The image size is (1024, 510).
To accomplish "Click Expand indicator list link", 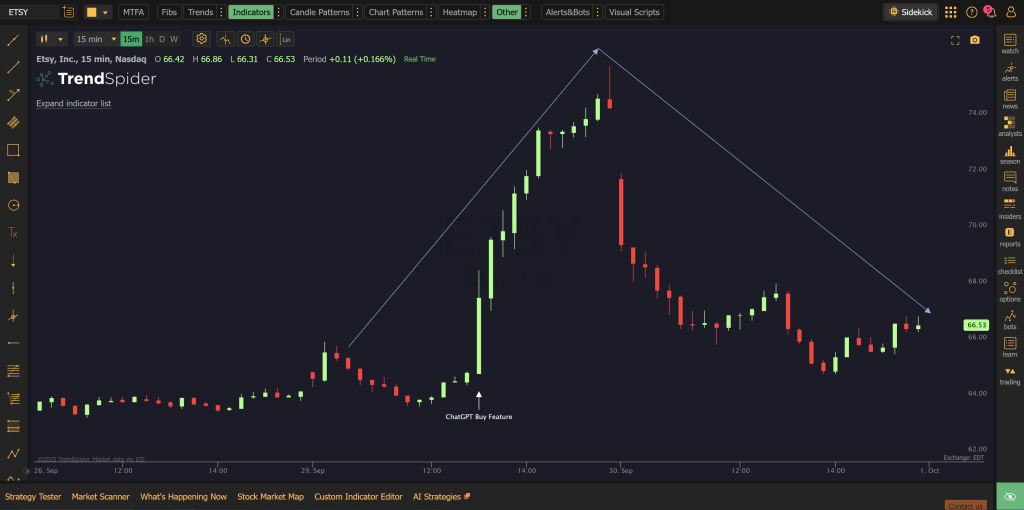I will click(x=74, y=103).
